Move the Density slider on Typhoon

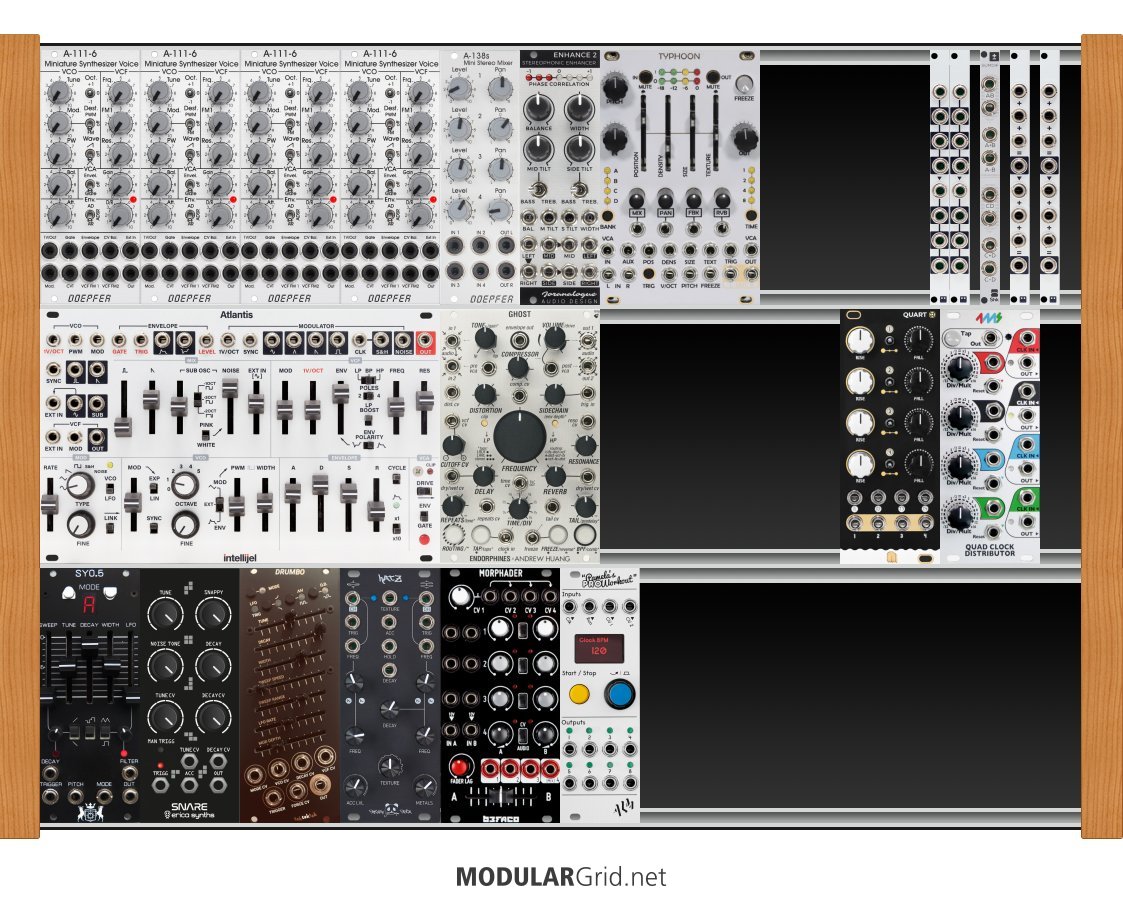click(x=668, y=132)
